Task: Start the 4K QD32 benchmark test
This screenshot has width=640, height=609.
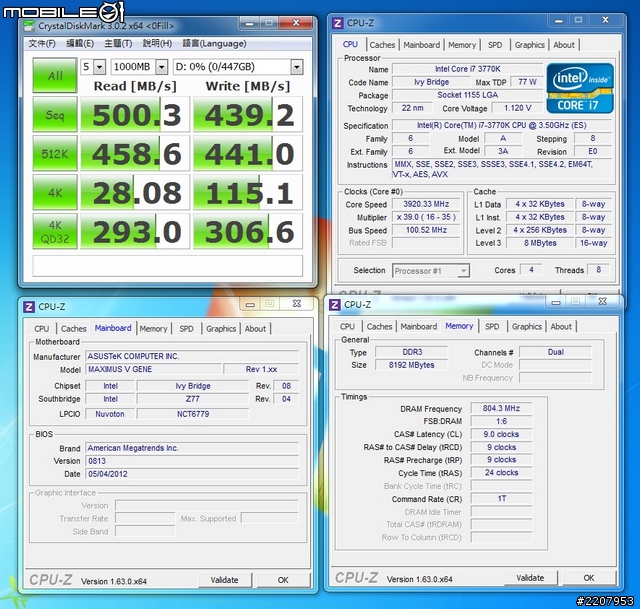Action: pos(55,231)
